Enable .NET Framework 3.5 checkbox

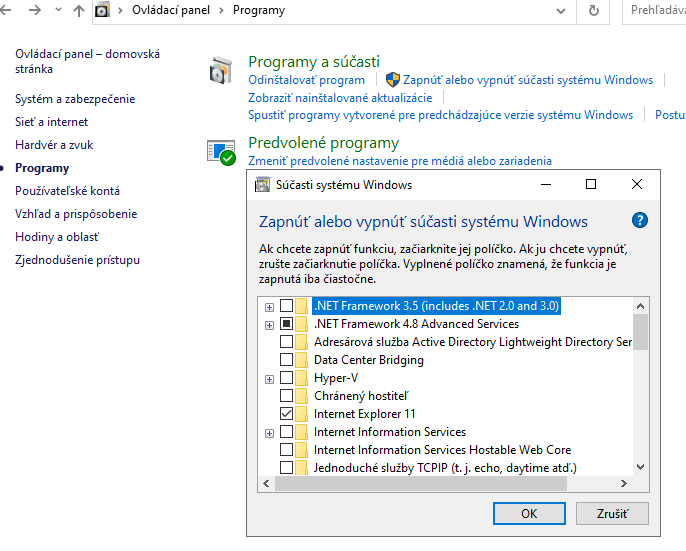pyautogui.click(x=287, y=305)
